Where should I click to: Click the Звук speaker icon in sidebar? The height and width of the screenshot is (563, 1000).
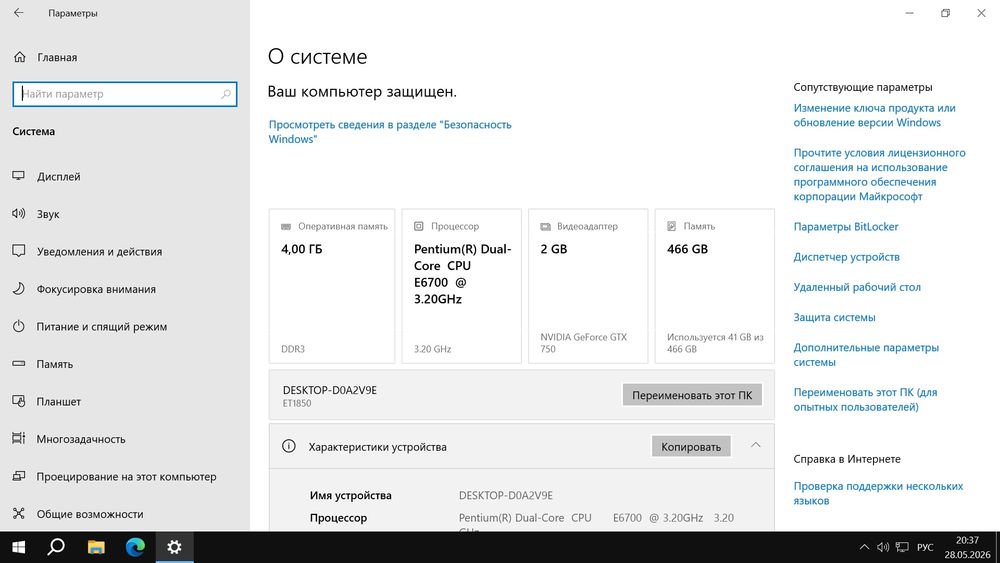point(18,214)
